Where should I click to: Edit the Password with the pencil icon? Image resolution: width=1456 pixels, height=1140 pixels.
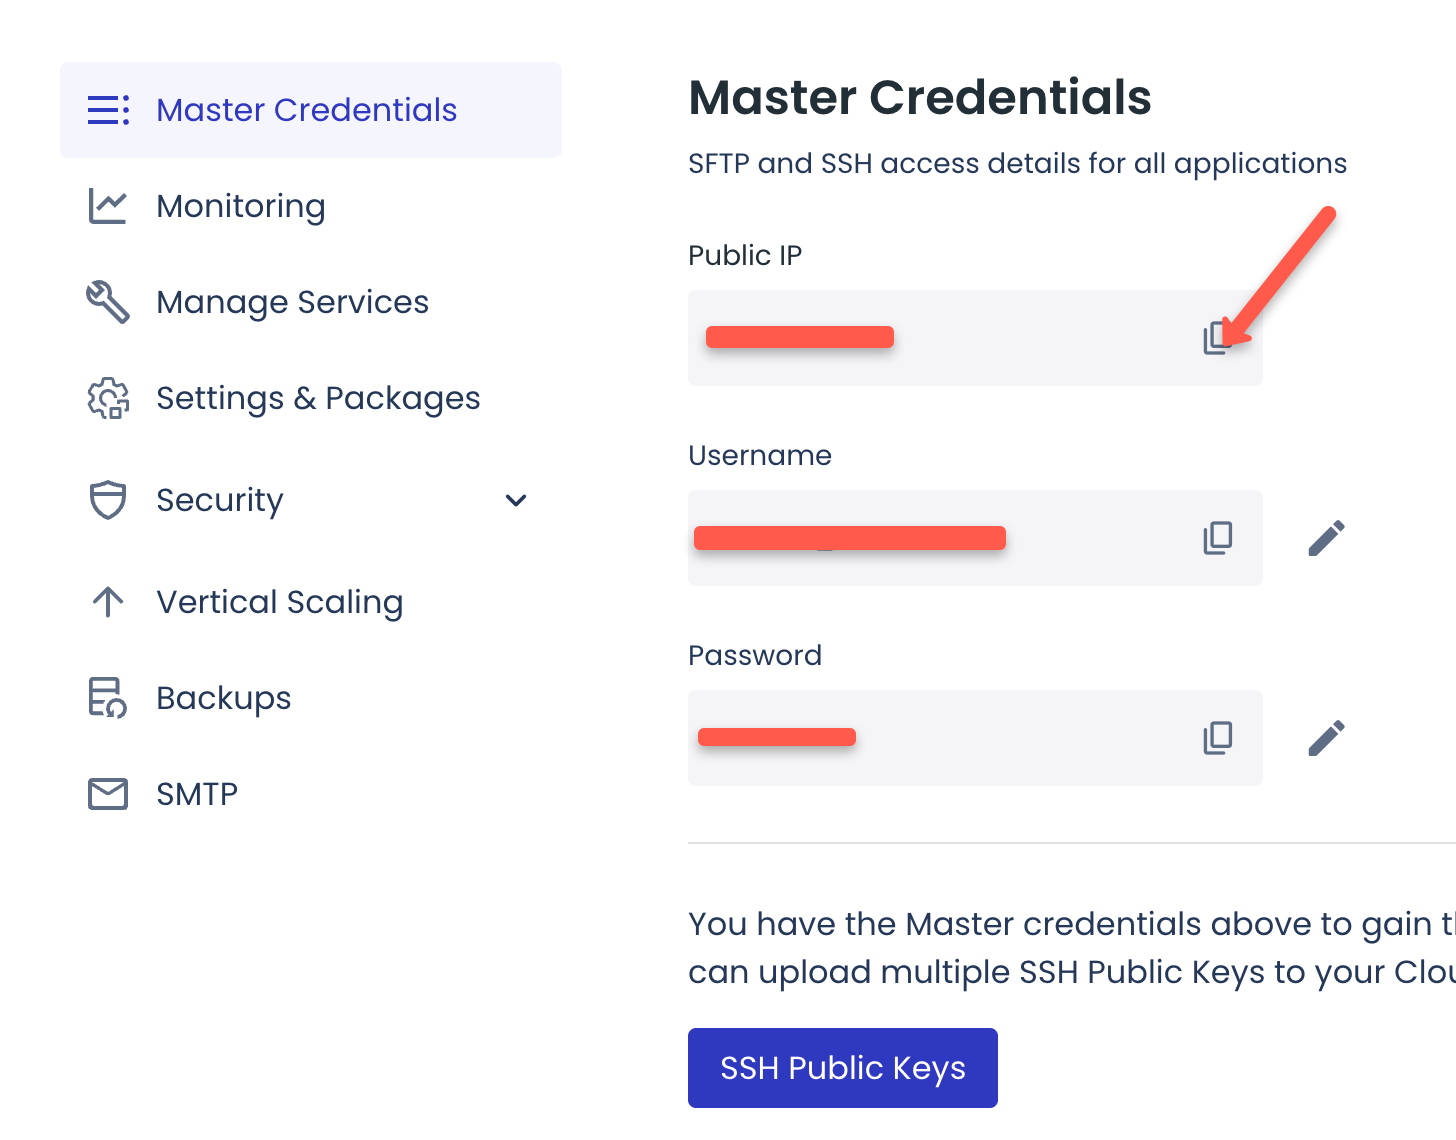coord(1326,738)
